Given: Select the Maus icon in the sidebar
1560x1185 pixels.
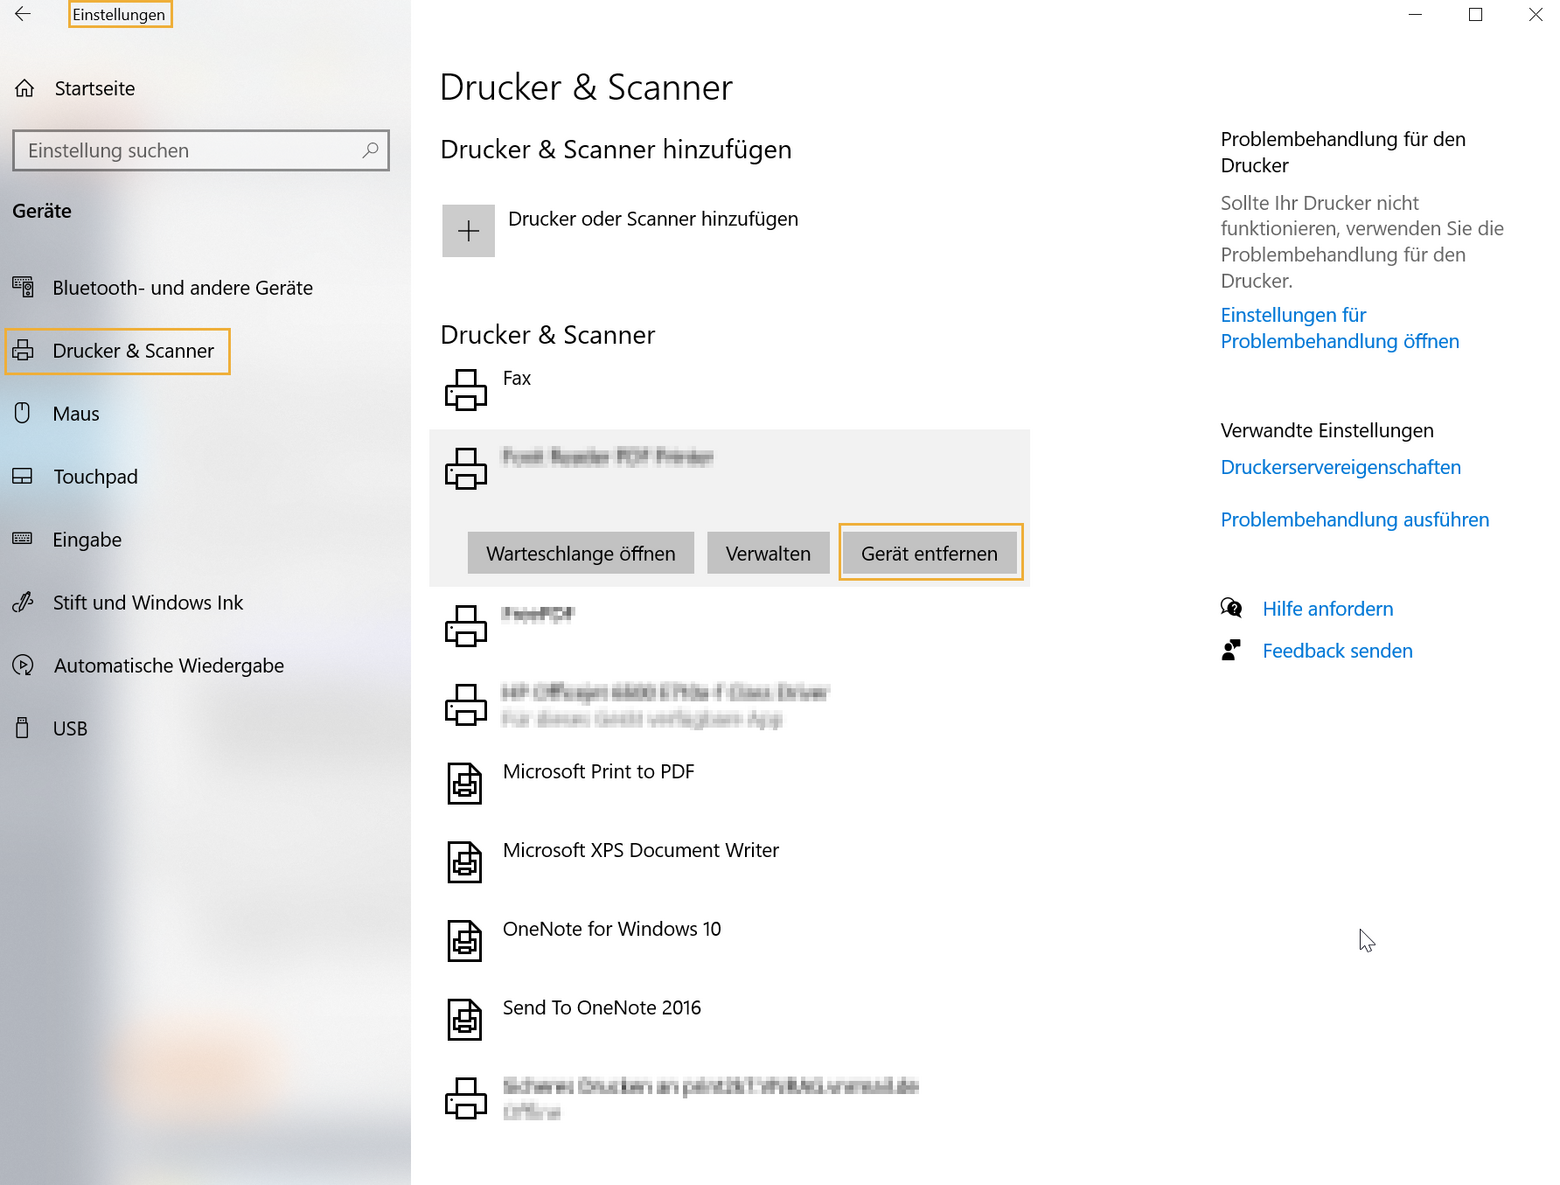Looking at the screenshot, I should [x=22, y=413].
